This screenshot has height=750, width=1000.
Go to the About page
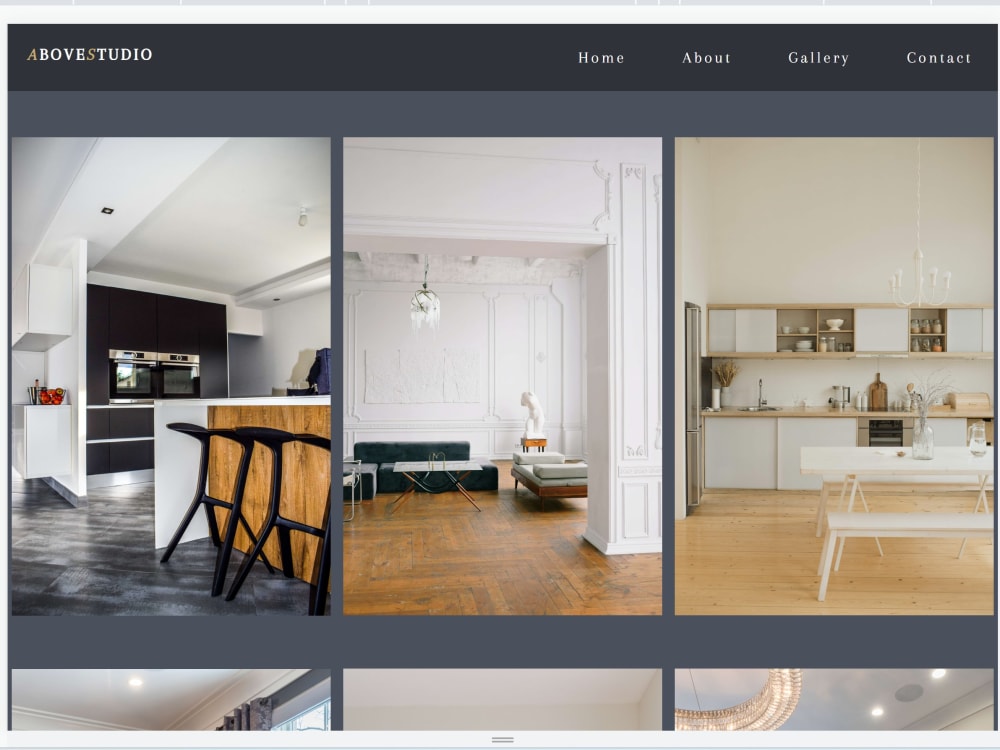pyautogui.click(x=707, y=58)
